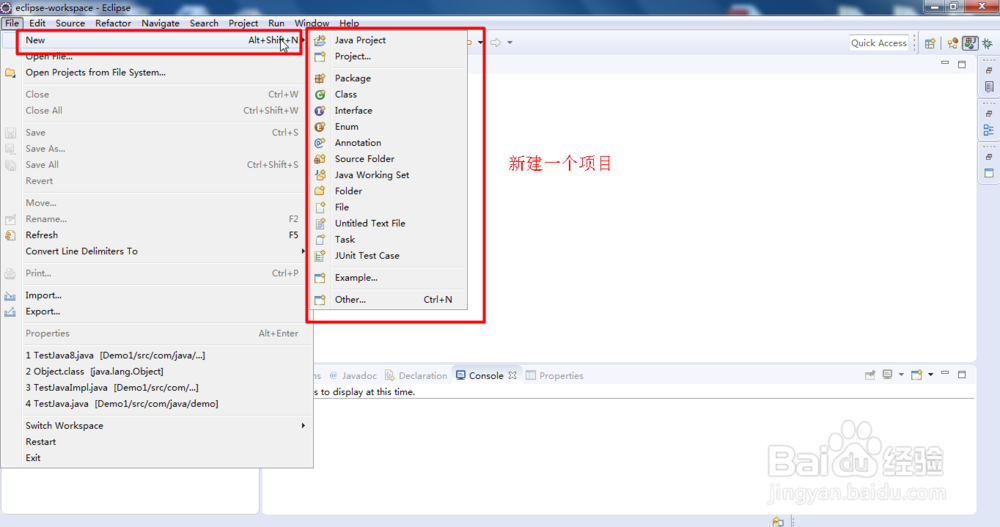Click the Java Project icon in New submenu
Screen dimensions: 1000x527
320,40
